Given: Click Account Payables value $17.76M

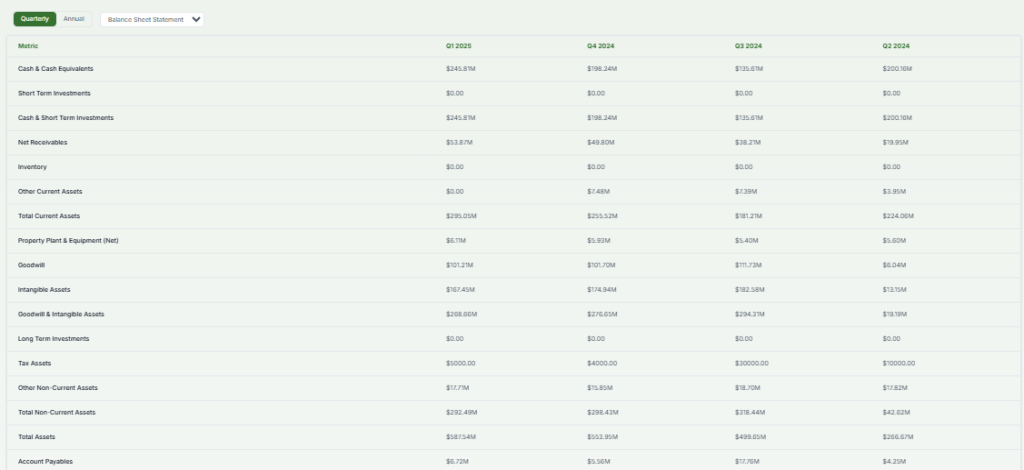Looking at the screenshot, I should (x=747, y=462).
